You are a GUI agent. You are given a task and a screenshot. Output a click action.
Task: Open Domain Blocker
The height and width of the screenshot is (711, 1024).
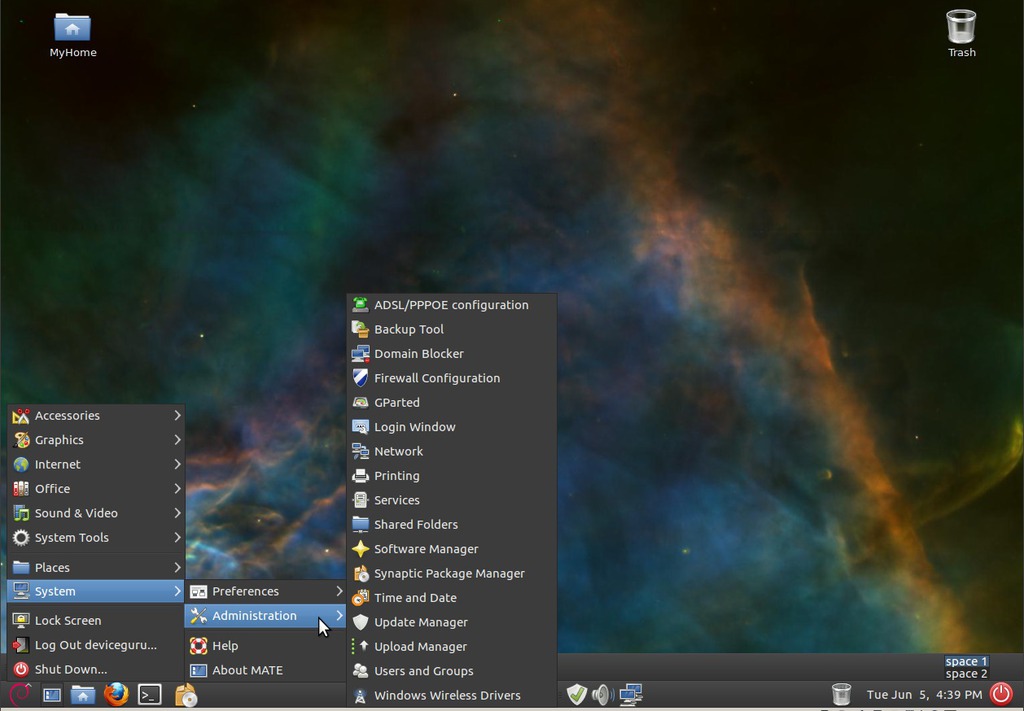pos(451,354)
